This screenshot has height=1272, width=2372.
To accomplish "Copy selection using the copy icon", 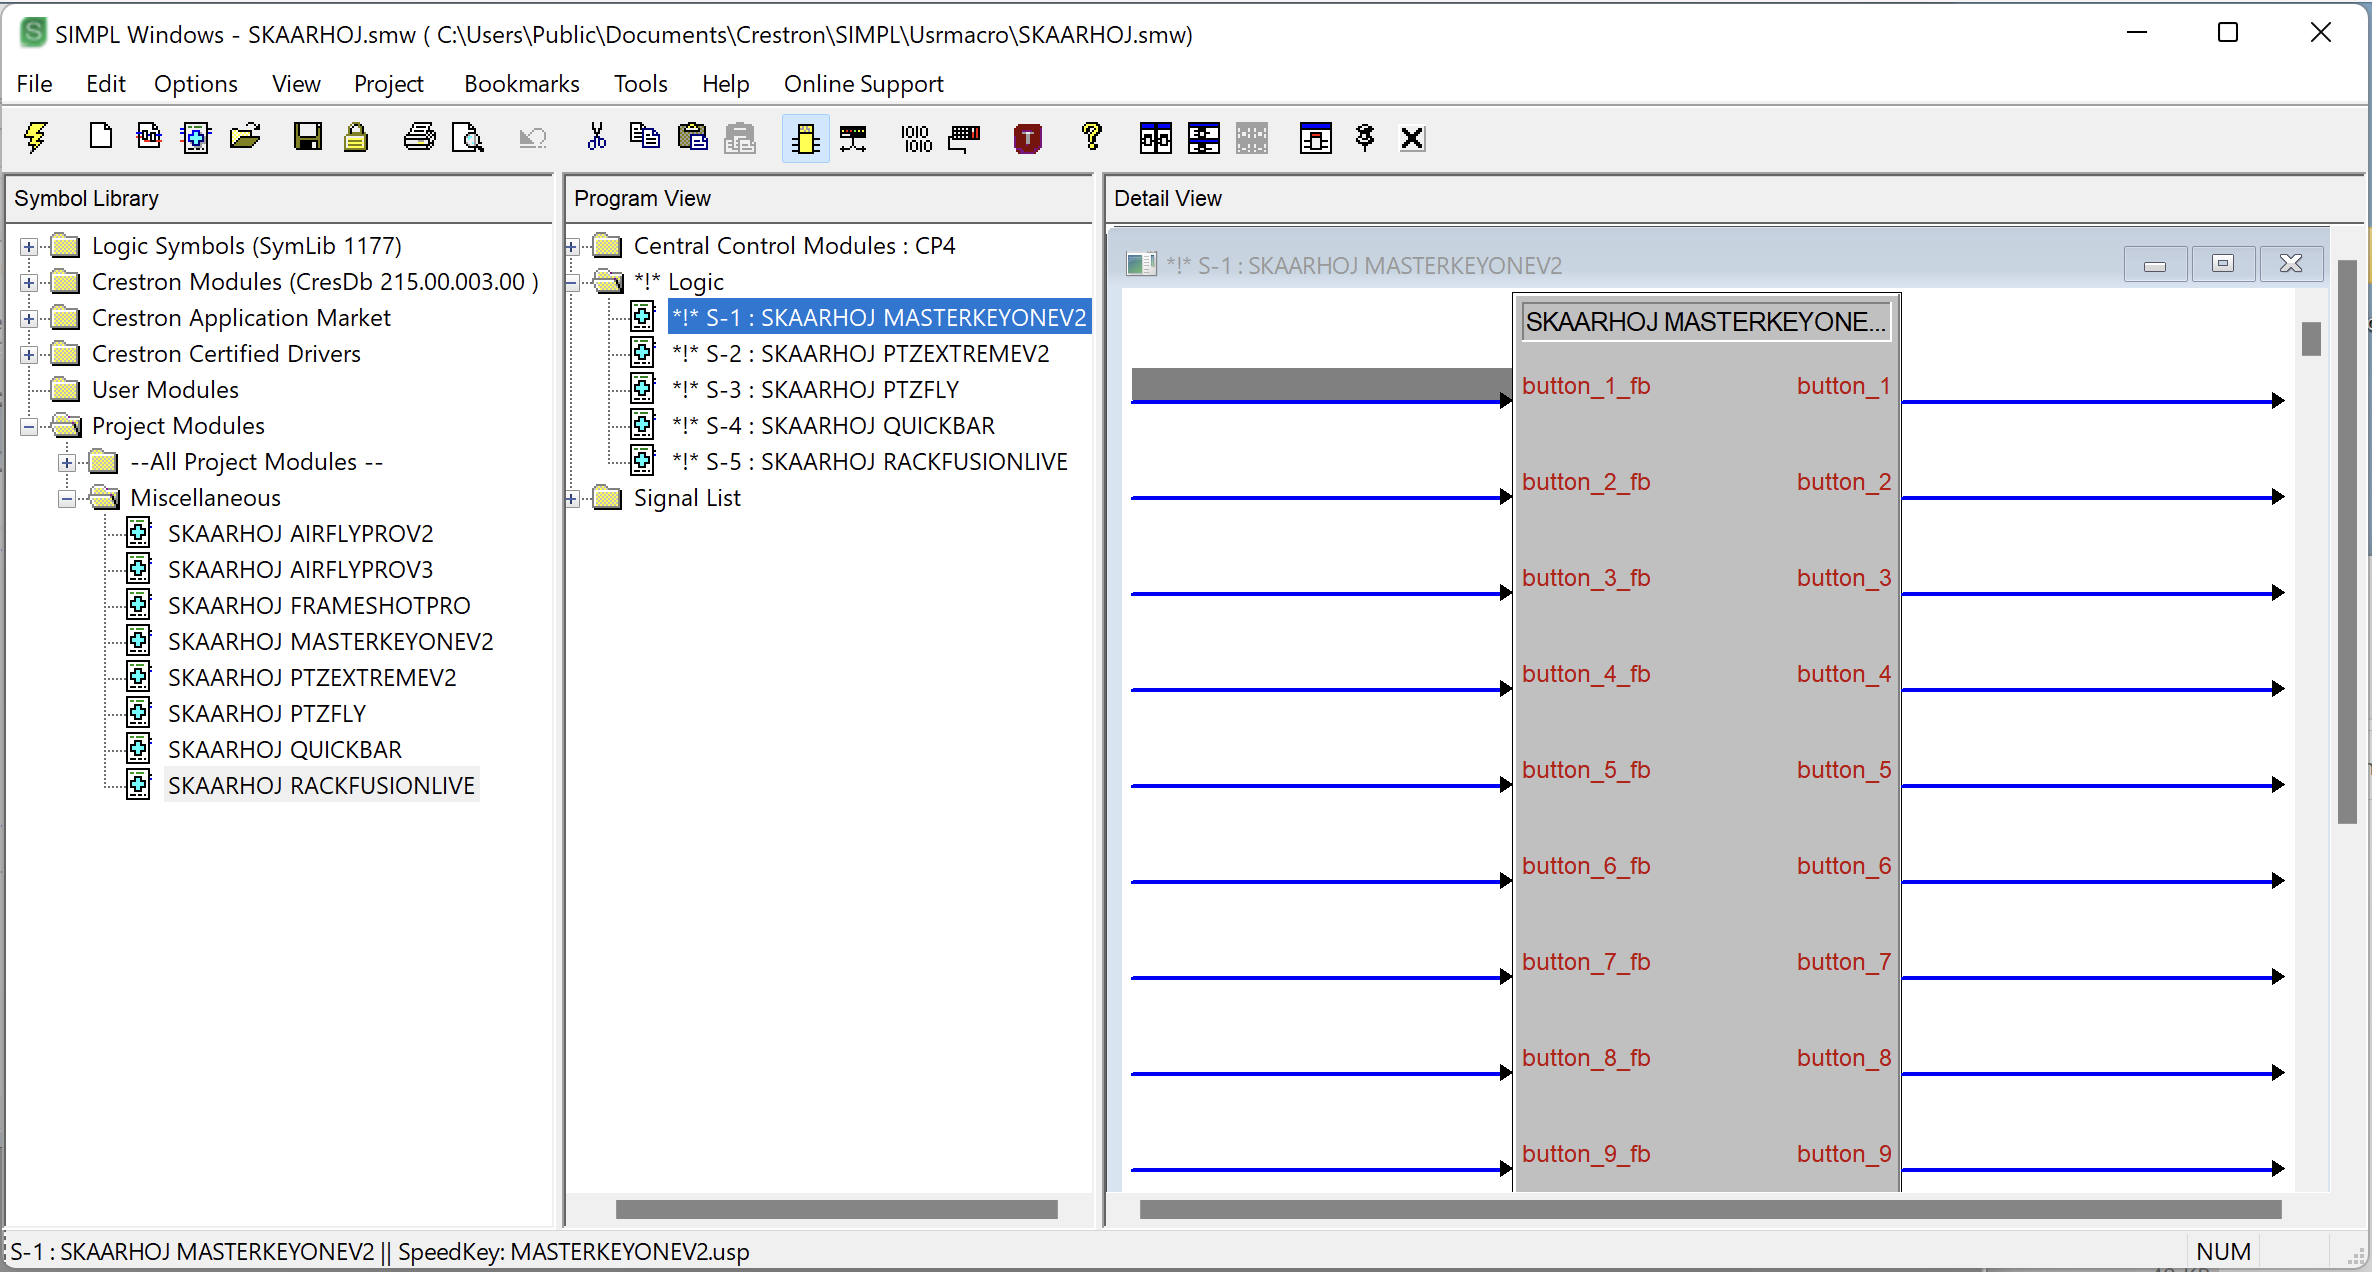I will click(x=644, y=136).
